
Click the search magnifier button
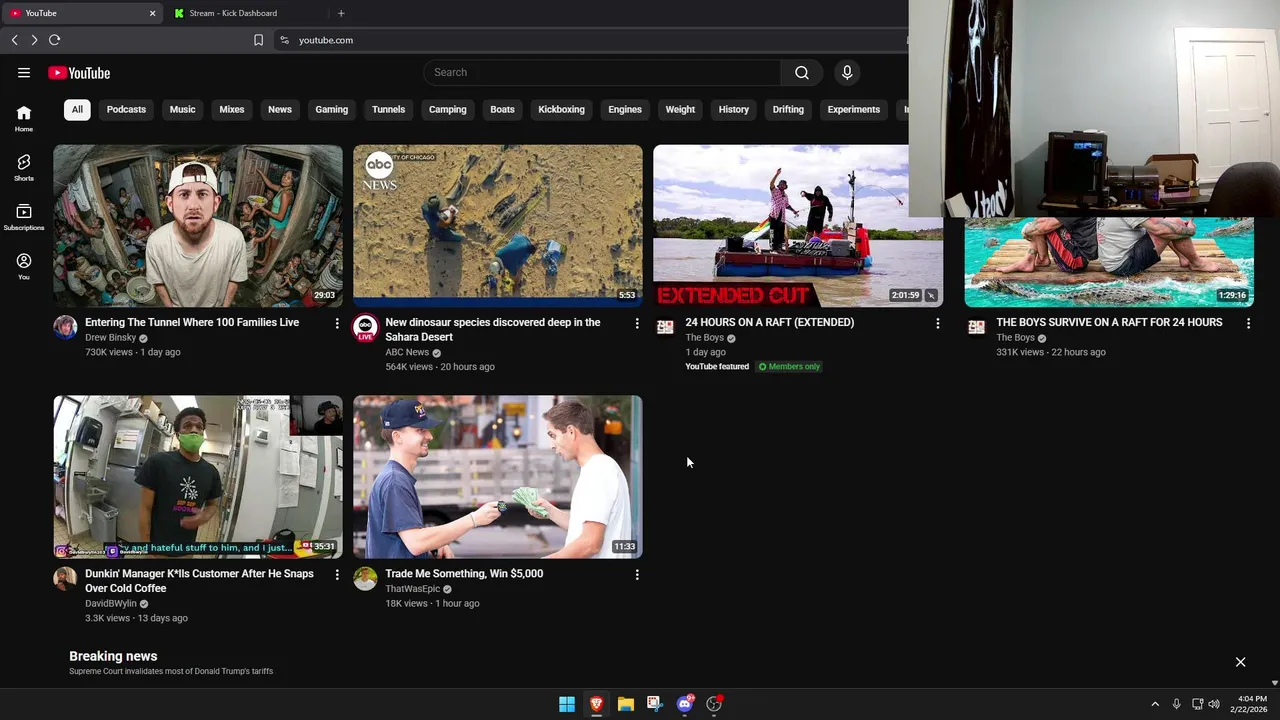[802, 72]
